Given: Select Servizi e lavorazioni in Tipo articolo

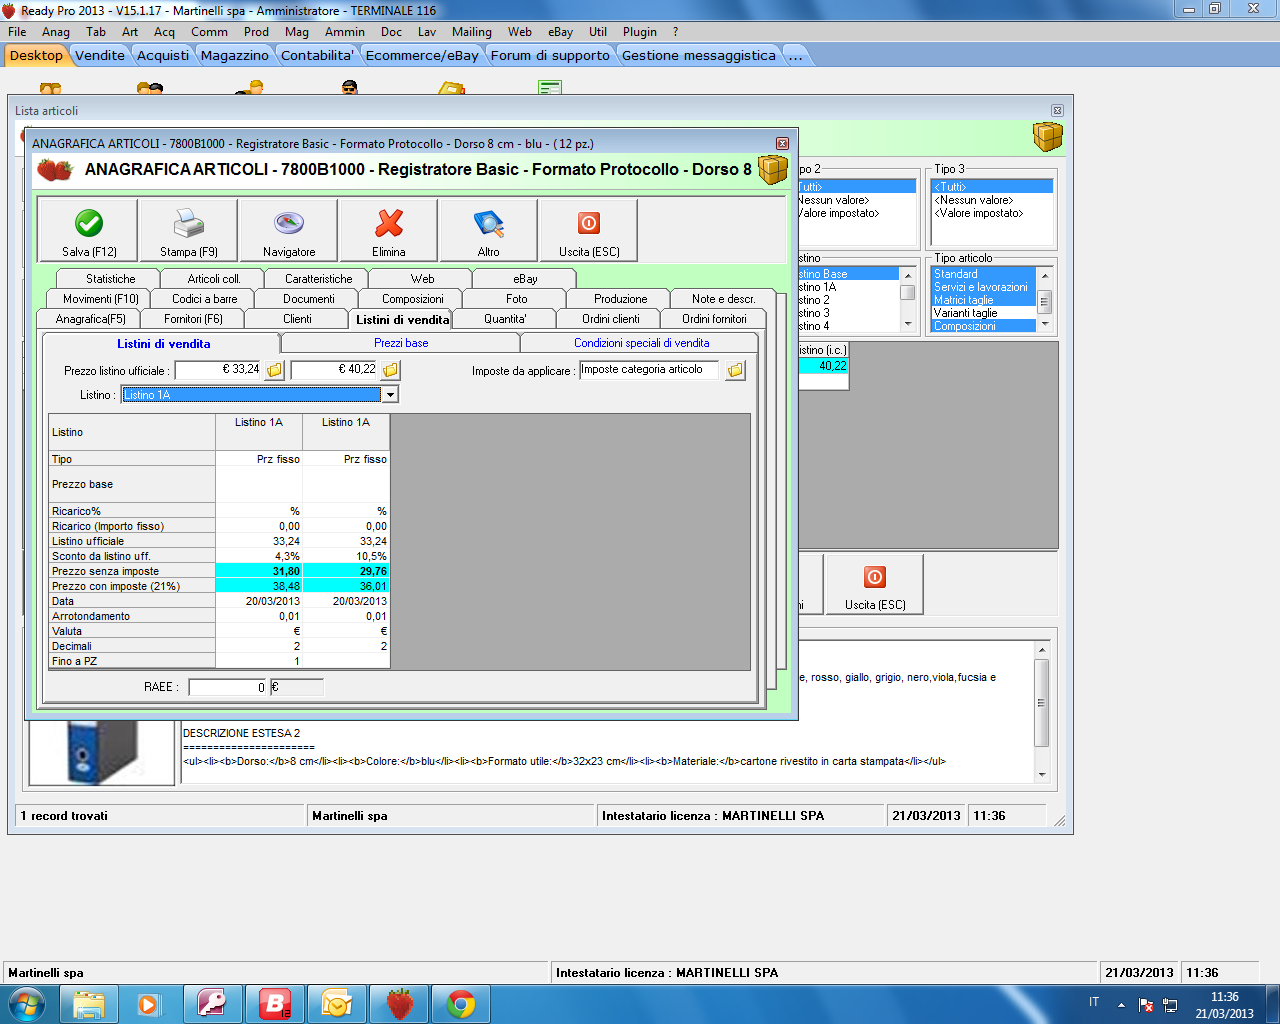Looking at the screenshot, I should click(983, 287).
